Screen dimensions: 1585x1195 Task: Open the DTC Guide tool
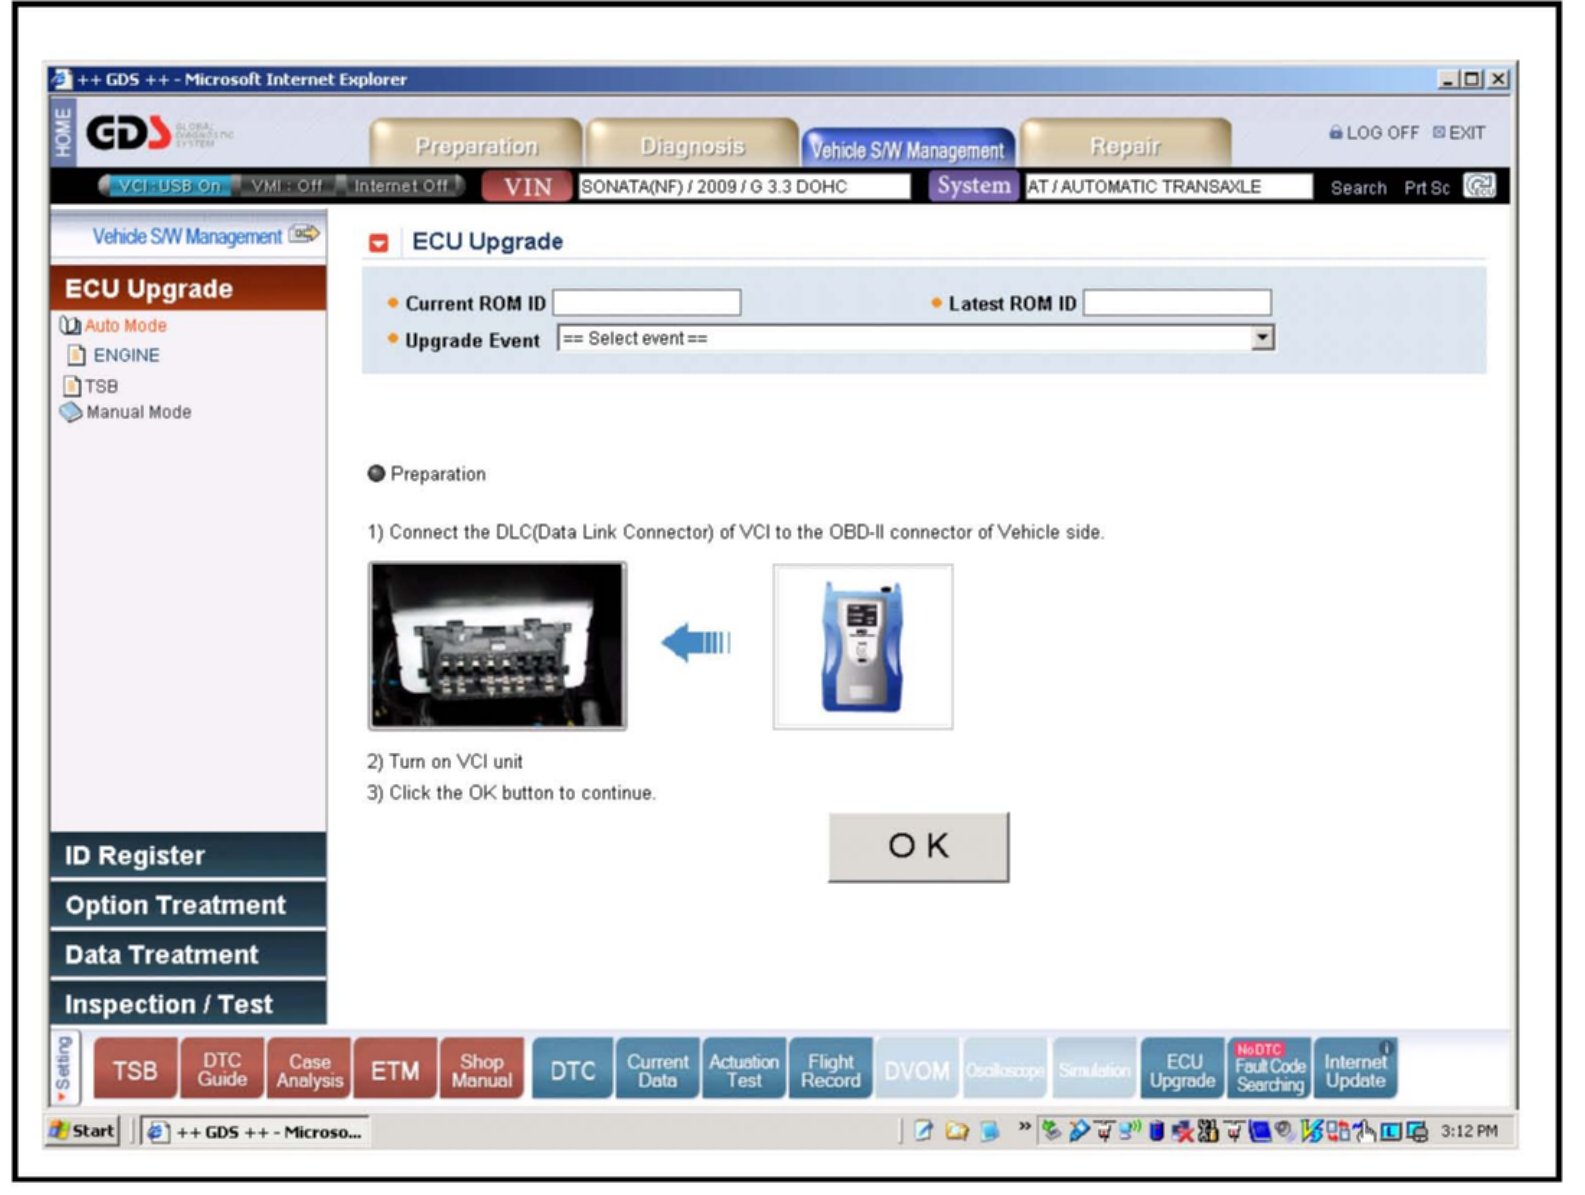[x=222, y=1070]
